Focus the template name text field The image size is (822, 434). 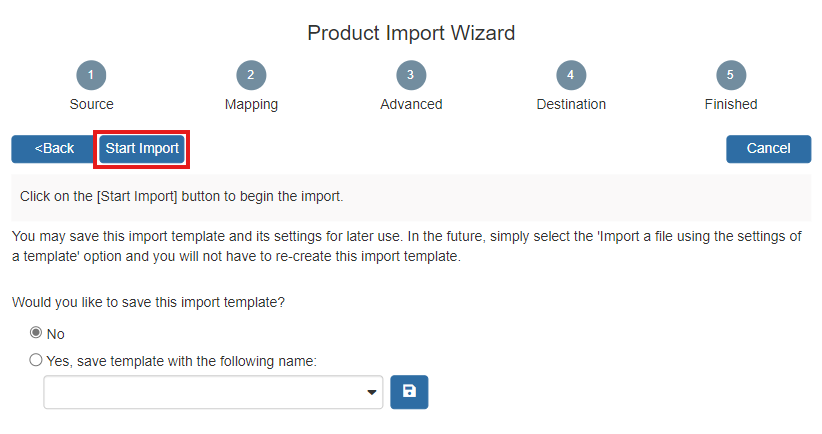click(x=202, y=393)
